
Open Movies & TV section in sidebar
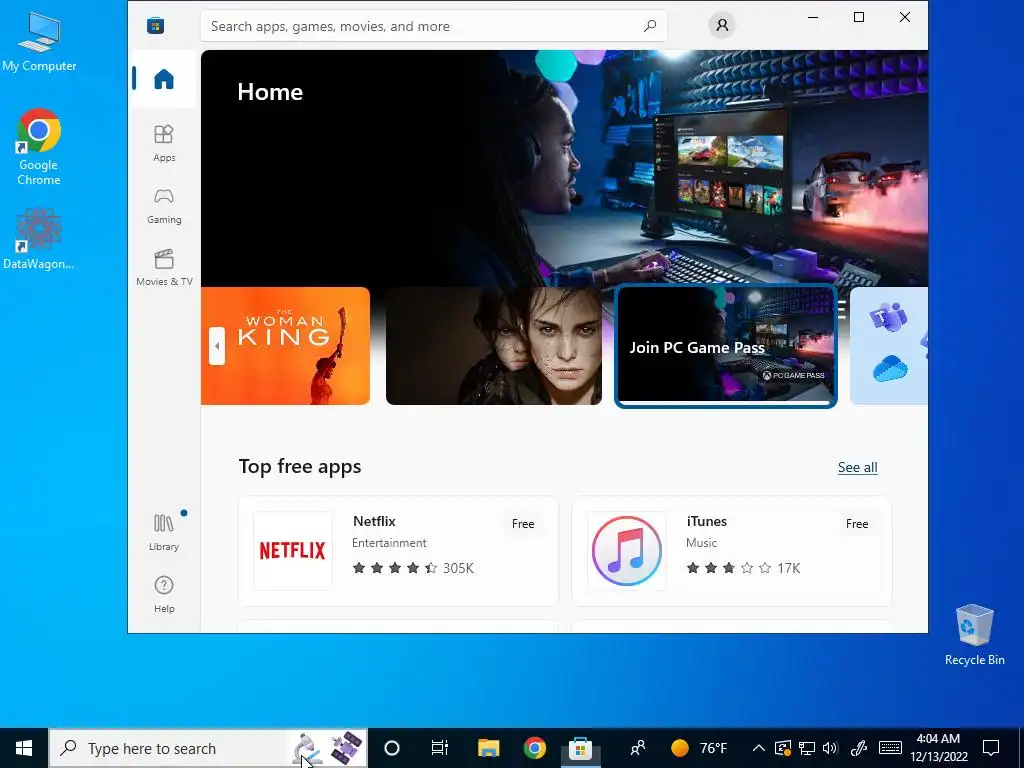164,268
